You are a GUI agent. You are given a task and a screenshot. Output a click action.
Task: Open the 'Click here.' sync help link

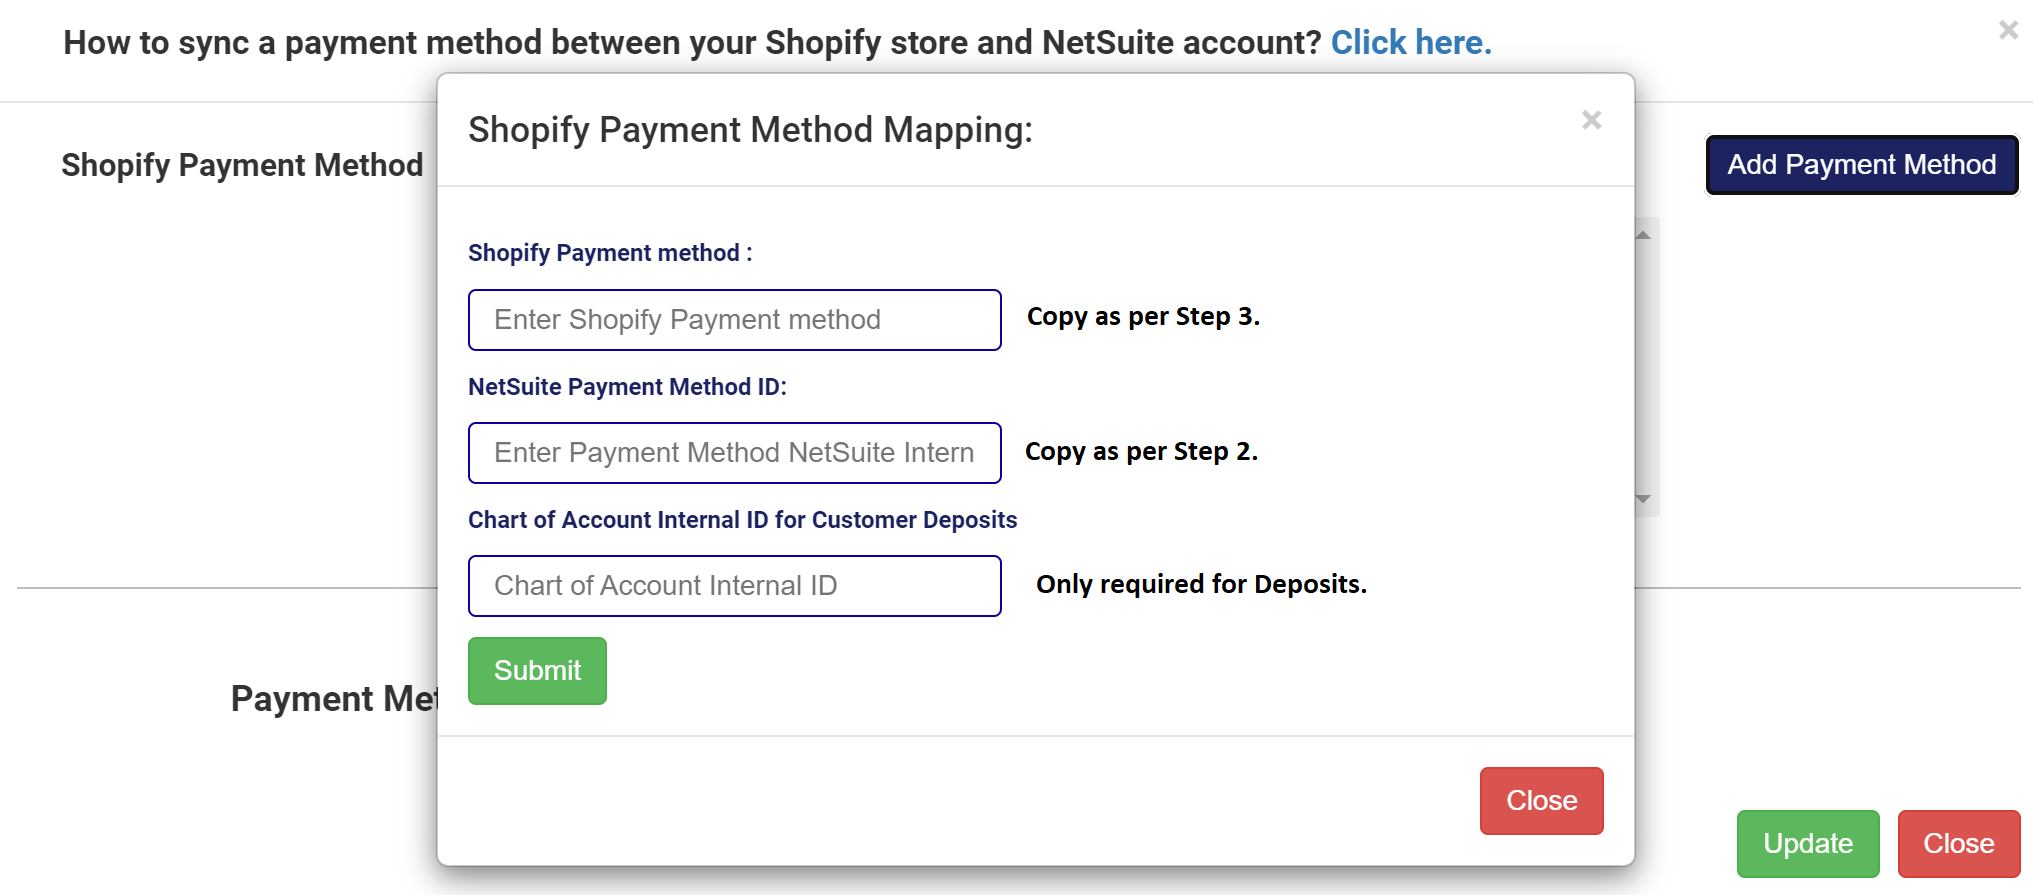[x=1410, y=42]
